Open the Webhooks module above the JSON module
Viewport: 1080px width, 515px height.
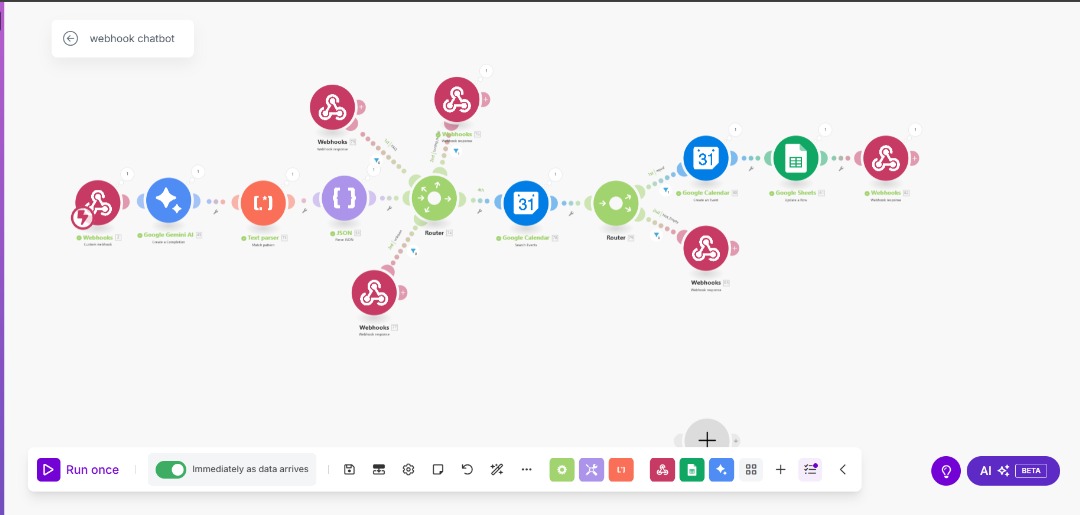pos(332,107)
